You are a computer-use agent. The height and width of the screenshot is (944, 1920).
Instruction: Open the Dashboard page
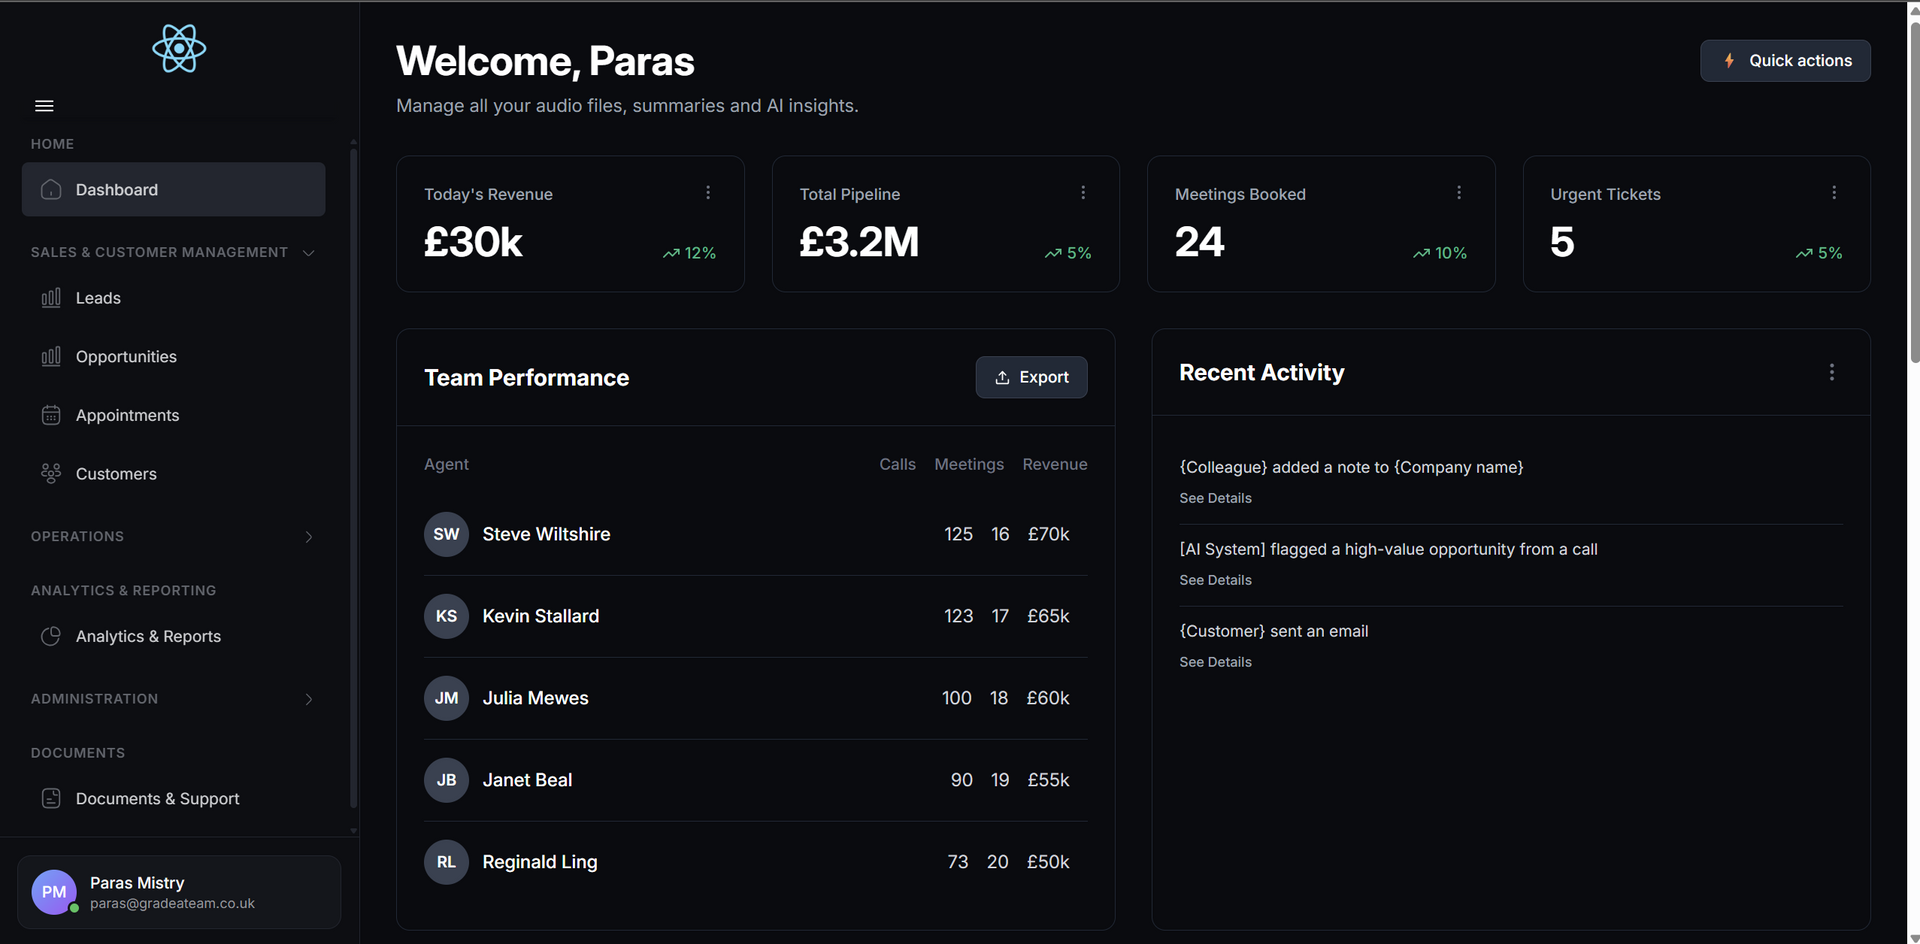[x=116, y=189]
